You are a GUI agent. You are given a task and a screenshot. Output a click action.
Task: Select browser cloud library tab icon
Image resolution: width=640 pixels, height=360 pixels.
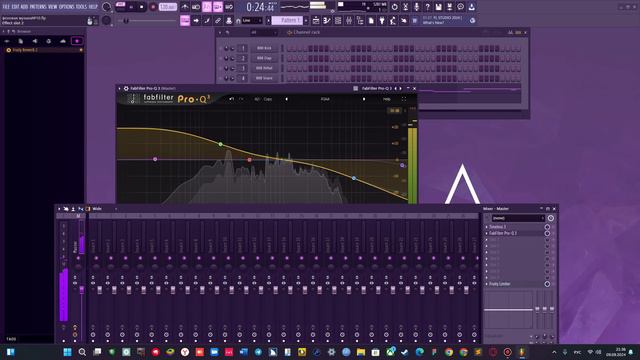tap(62, 41)
